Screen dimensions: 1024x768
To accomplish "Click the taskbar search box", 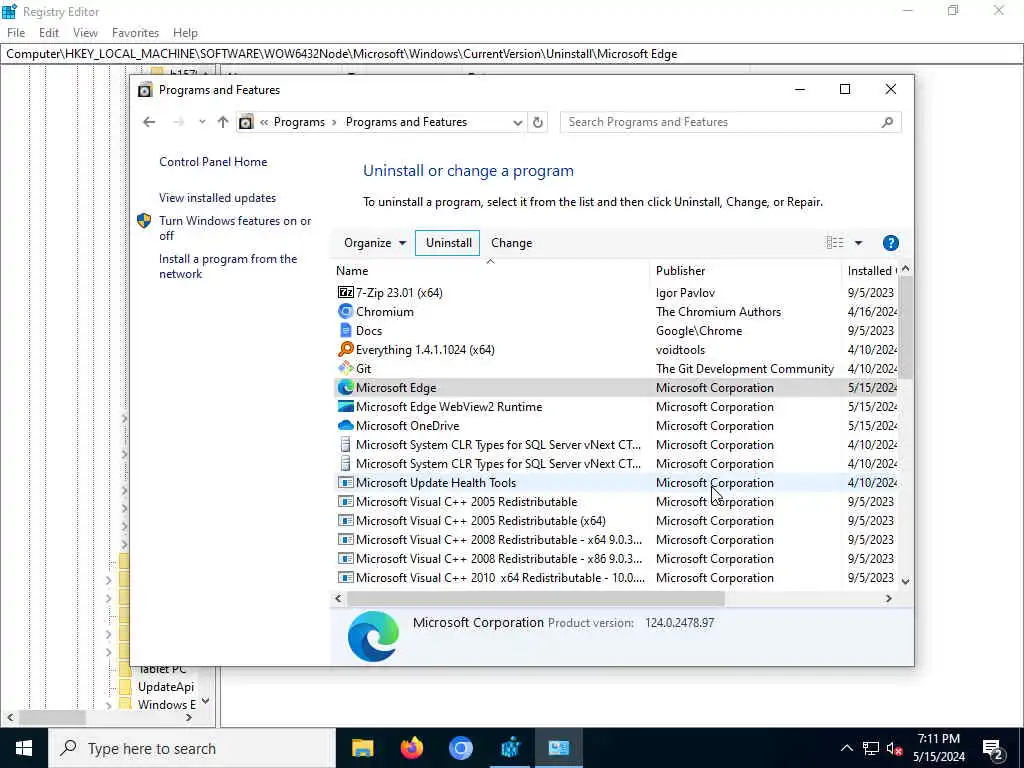I will pos(192,748).
